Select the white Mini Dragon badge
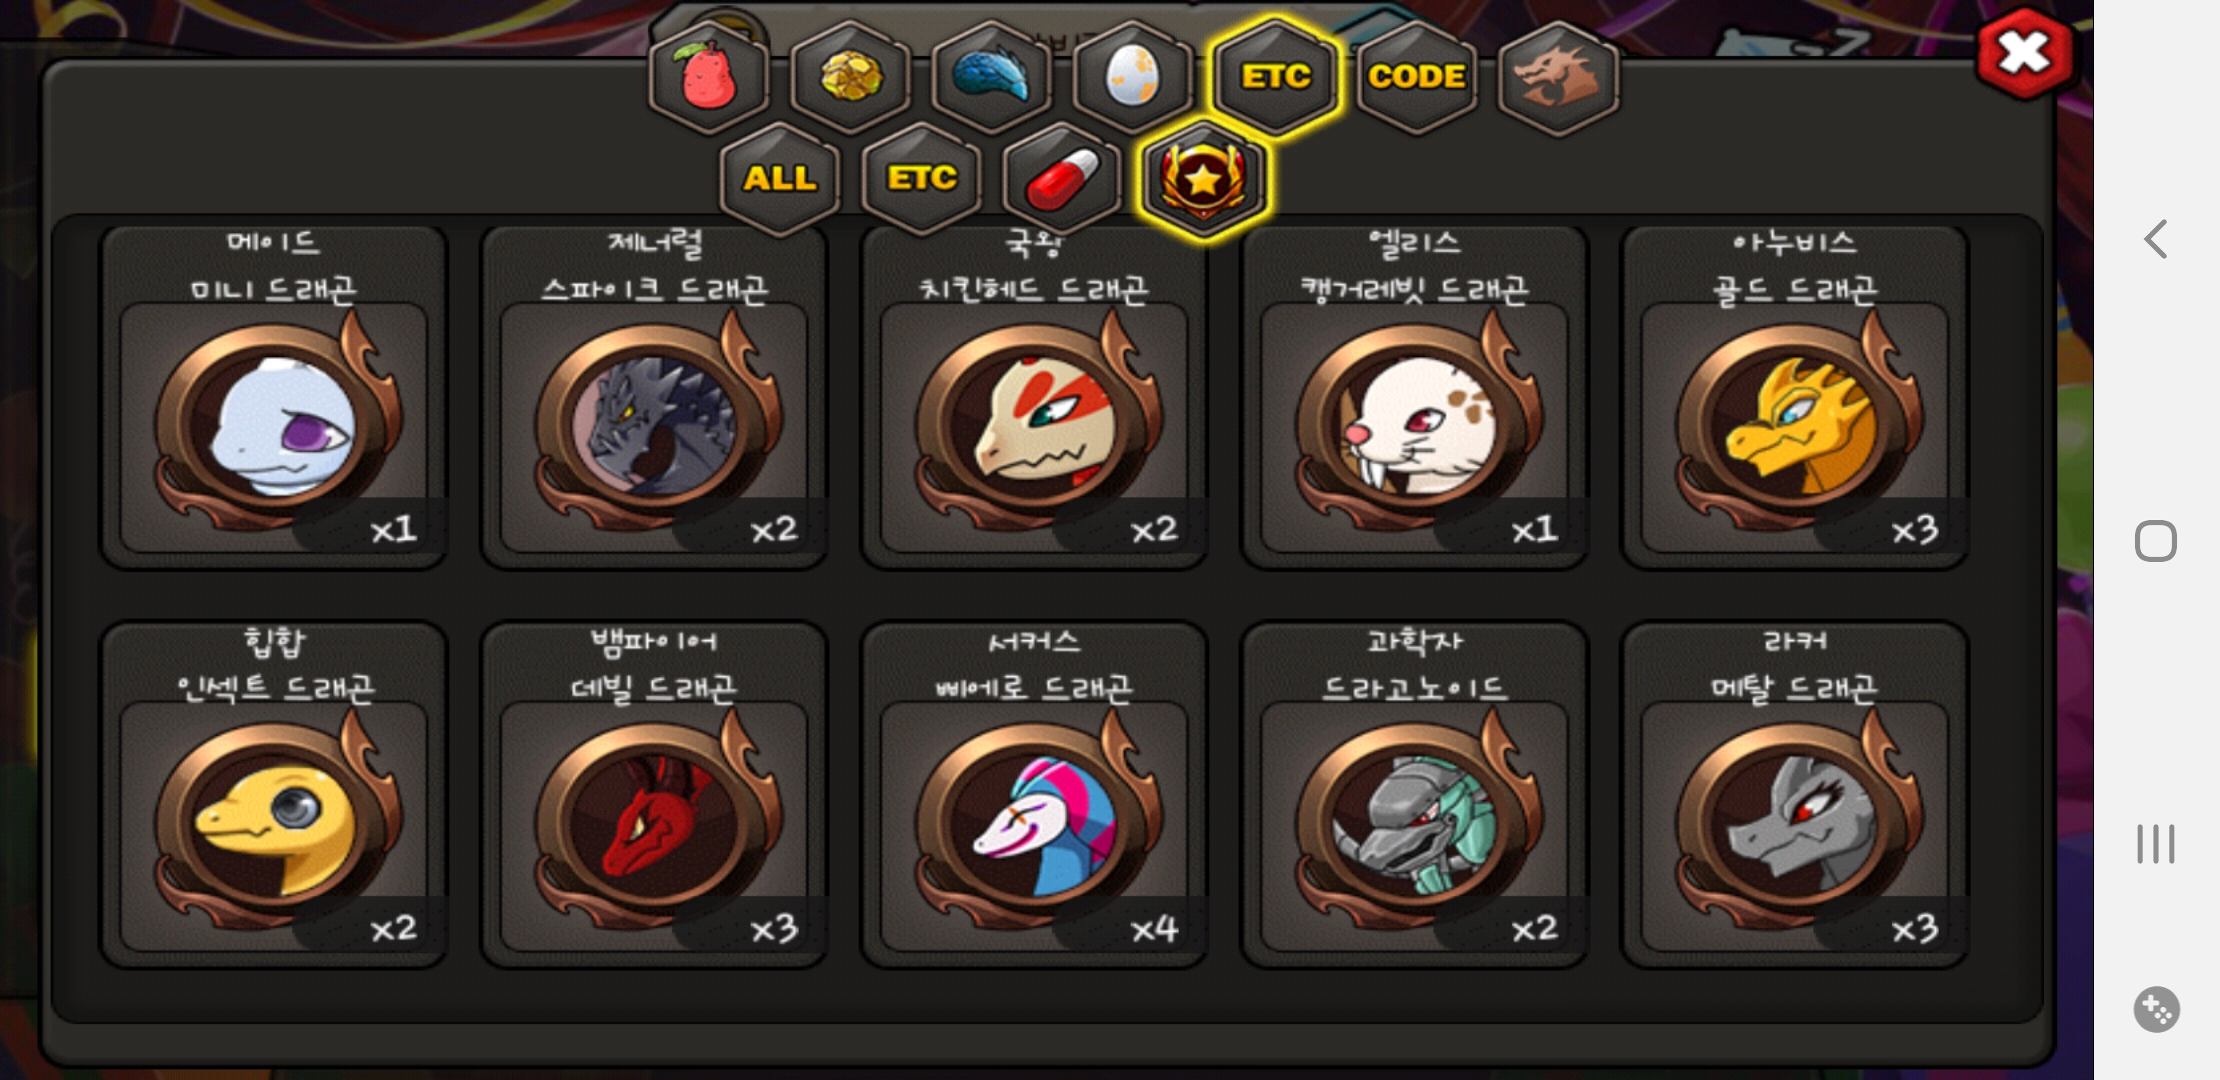The width and height of the screenshot is (2220, 1080). 273,397
